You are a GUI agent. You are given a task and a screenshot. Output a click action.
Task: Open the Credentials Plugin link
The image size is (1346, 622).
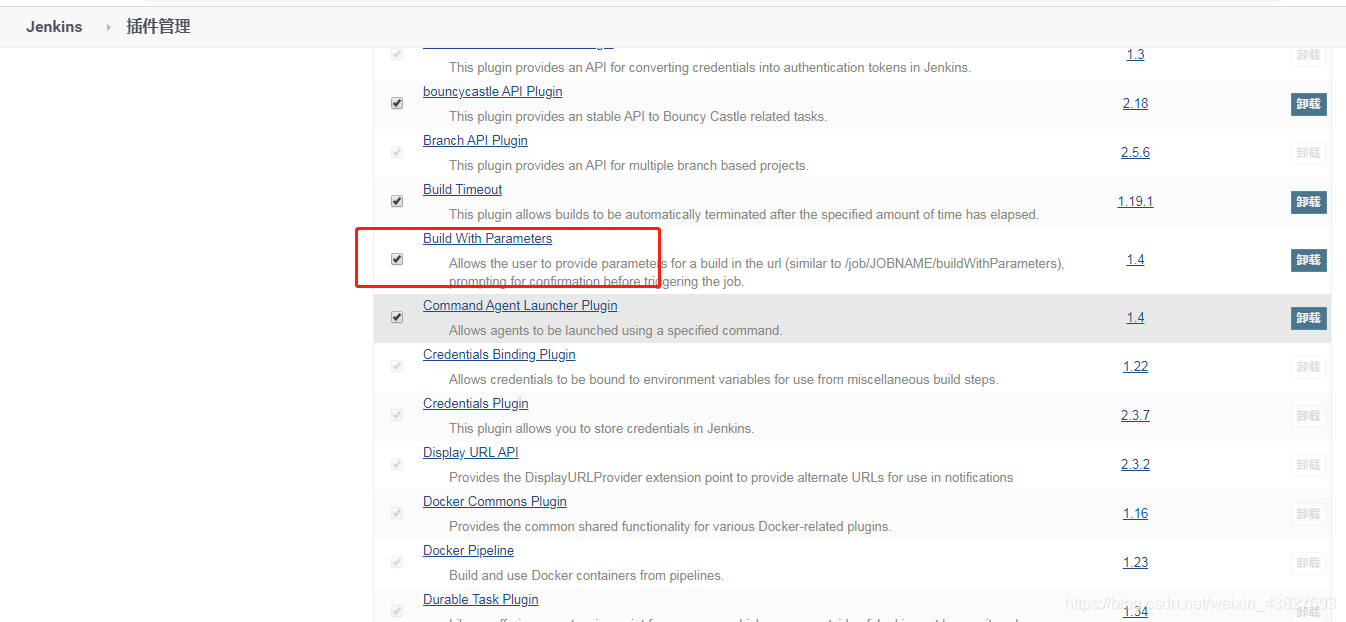(475, 403)
